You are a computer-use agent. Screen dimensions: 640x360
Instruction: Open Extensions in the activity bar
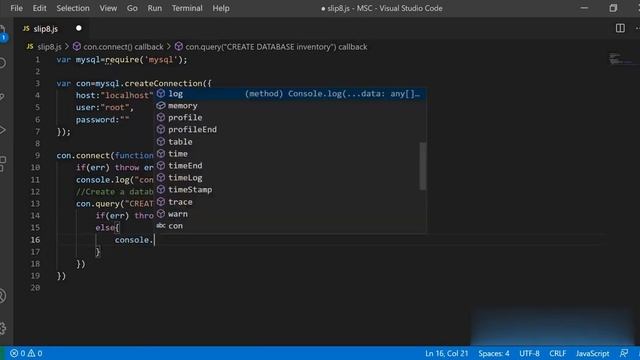point(2,163)
